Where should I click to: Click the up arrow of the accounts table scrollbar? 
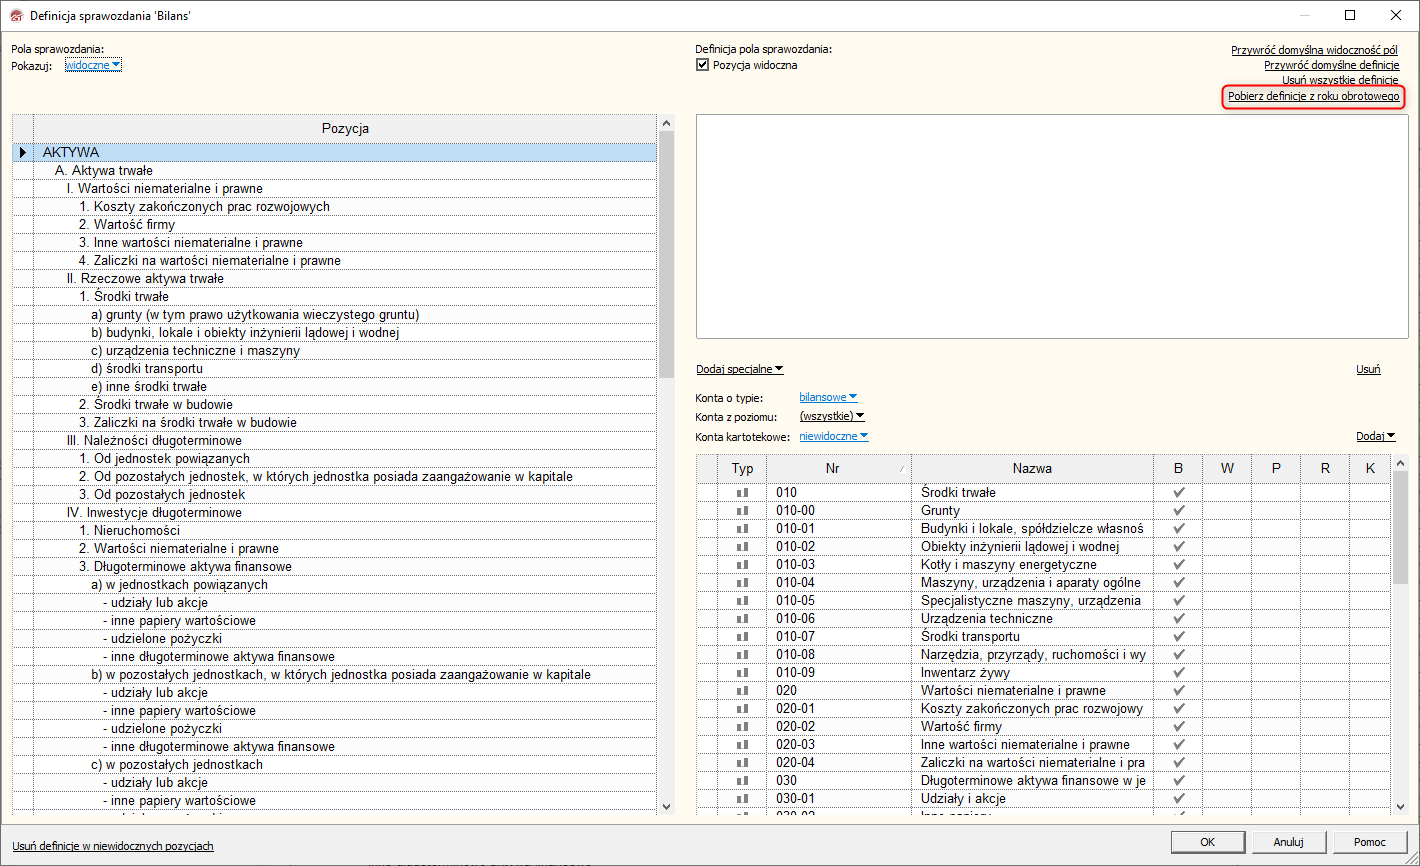(x=1400, y=461)
